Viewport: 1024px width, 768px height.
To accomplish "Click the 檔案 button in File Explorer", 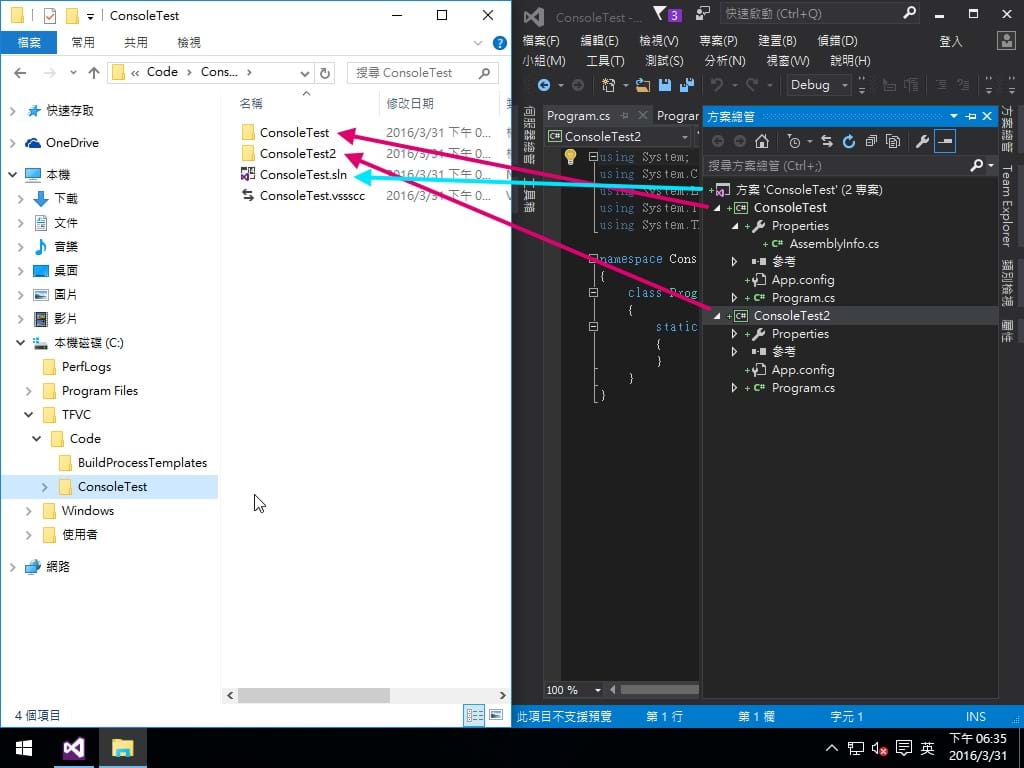I will 29,43.
